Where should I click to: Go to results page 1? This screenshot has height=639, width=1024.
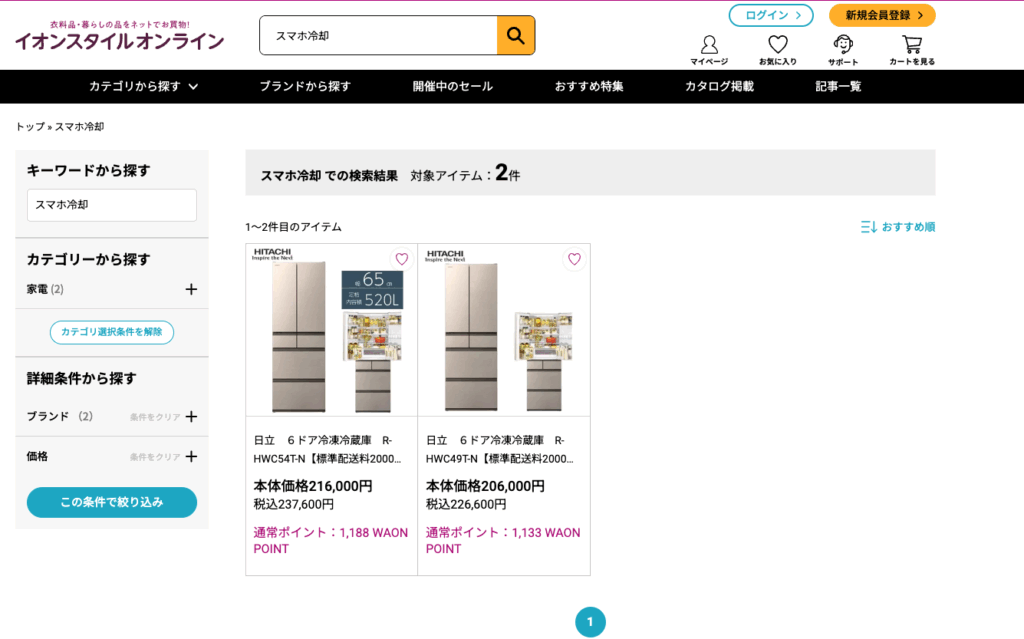click(590, 622)
